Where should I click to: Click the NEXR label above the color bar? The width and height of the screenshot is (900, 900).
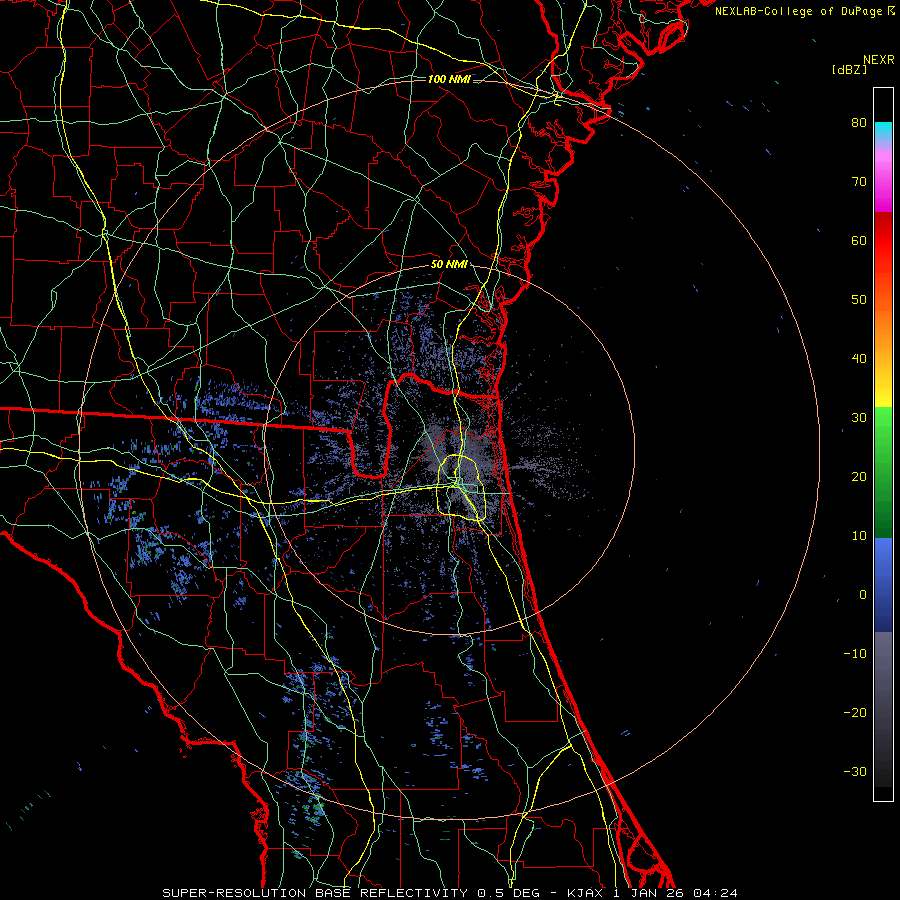[878, 60]
